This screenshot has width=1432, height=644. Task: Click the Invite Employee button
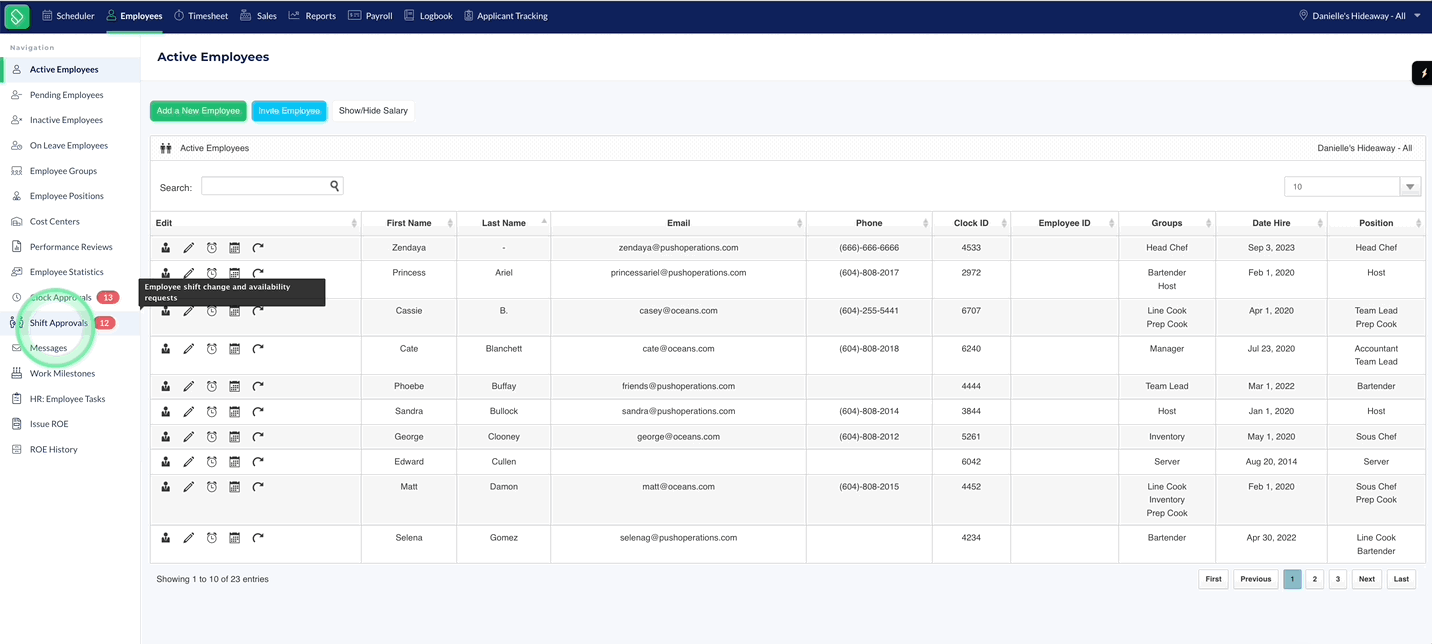pos(289,111)
